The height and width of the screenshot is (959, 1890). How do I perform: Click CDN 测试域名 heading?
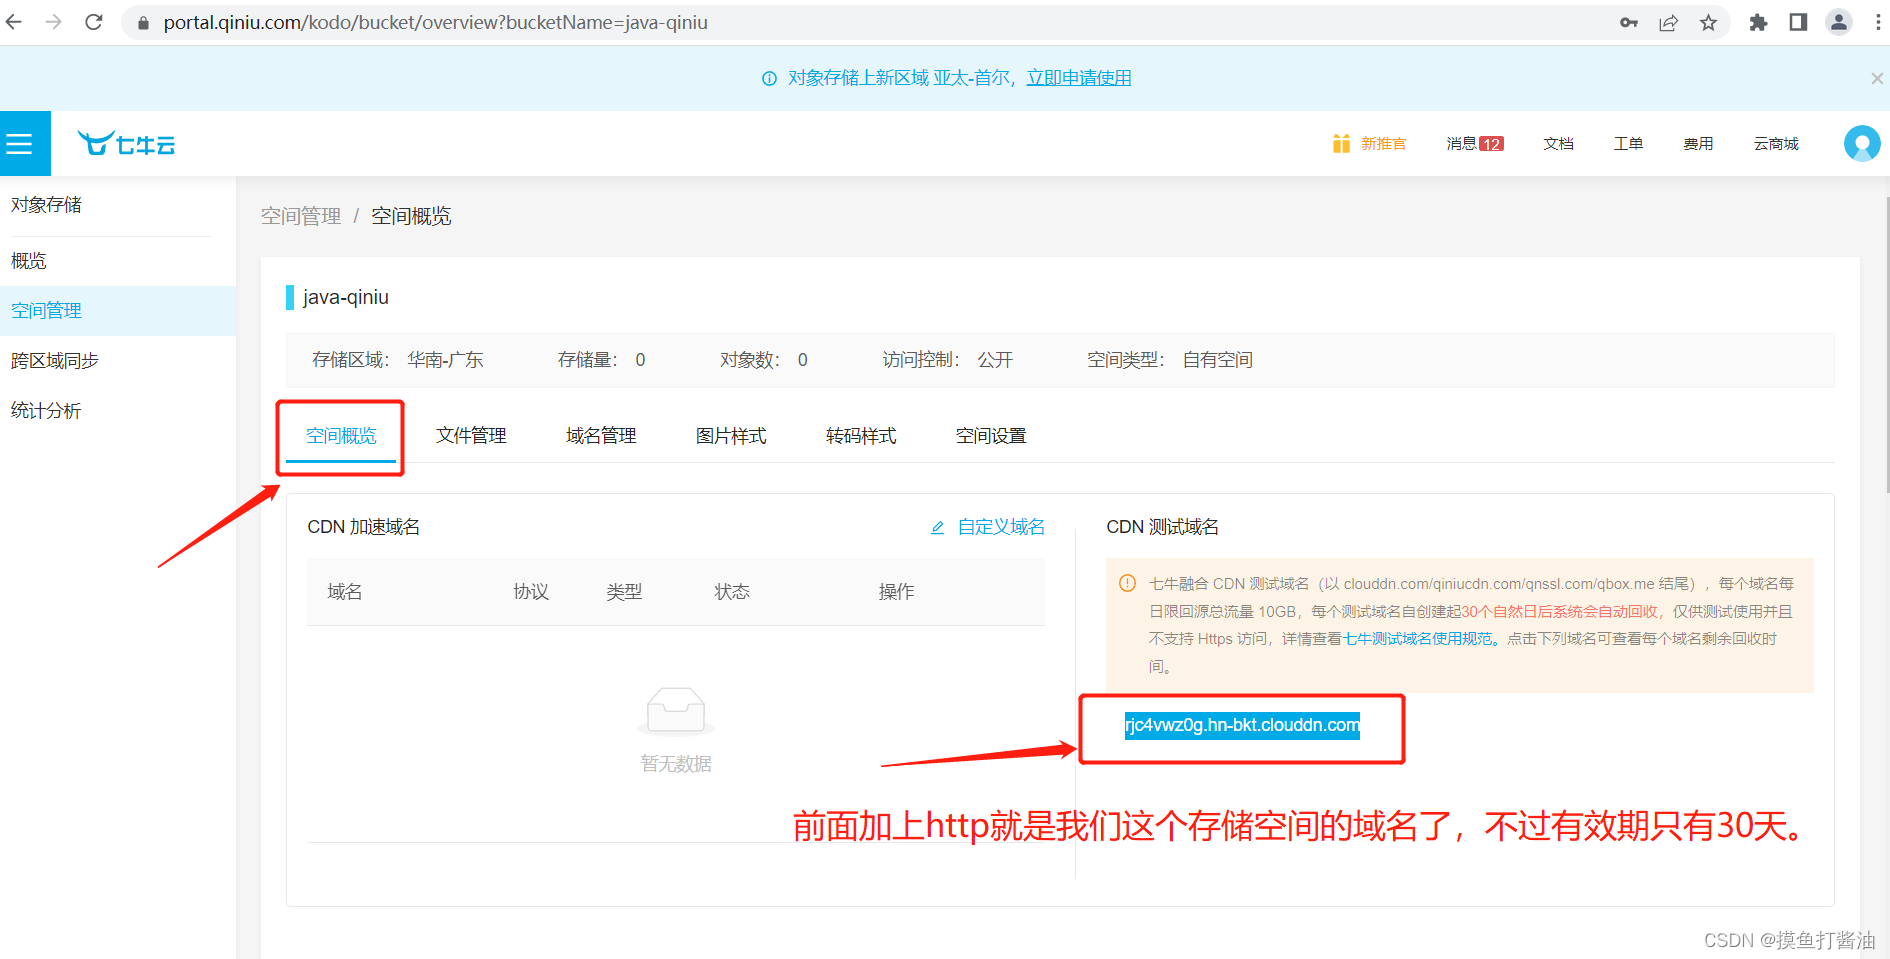pos(1162,527)
